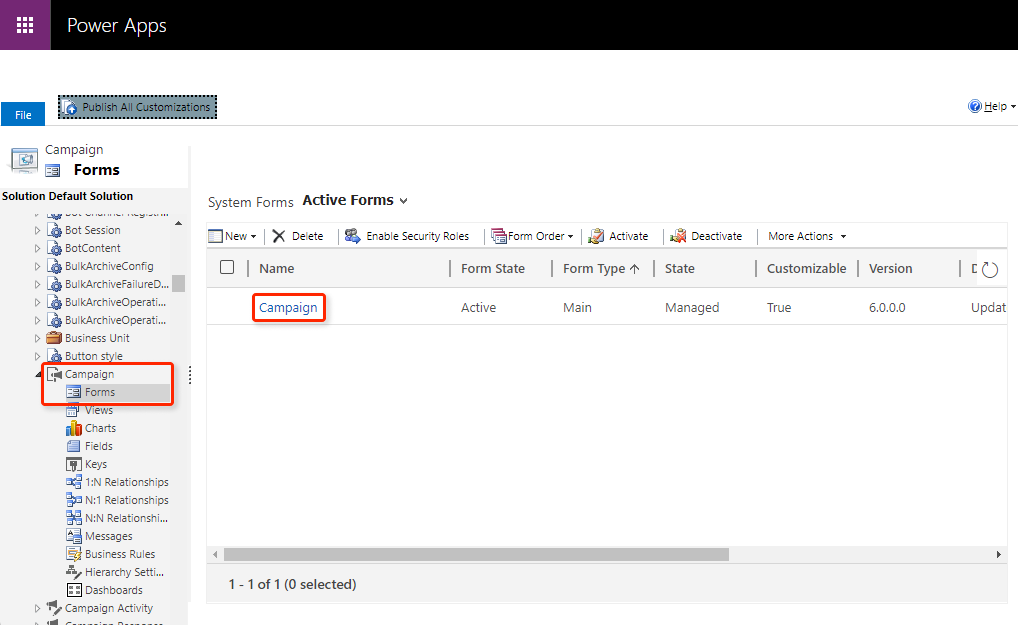Click the Campaign Activity entity icon

[54, 608]
